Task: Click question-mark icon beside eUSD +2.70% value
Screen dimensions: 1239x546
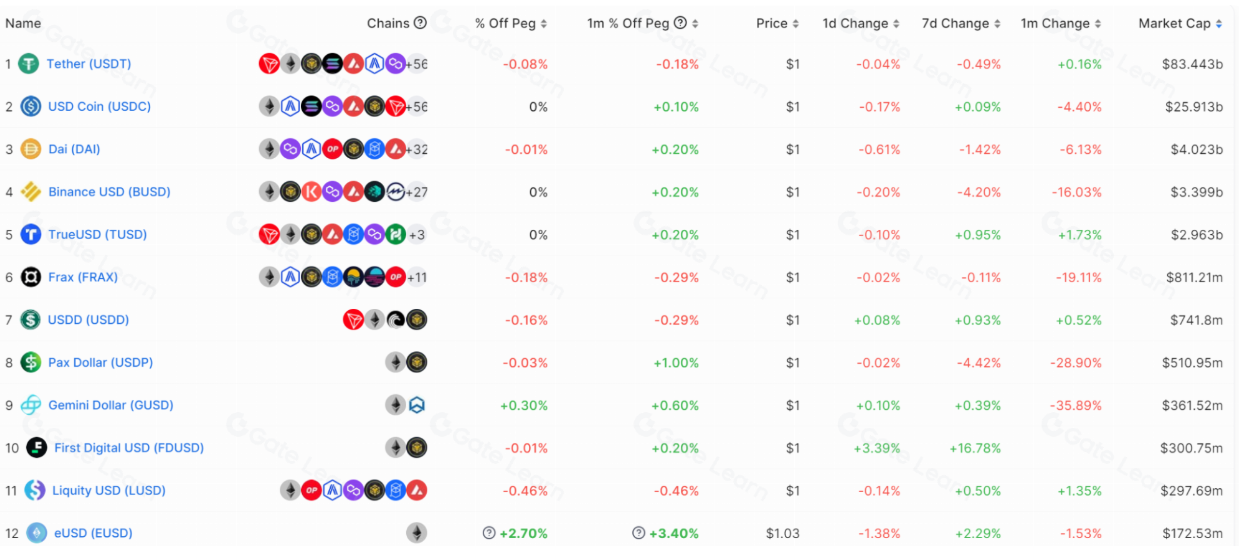Action: pyautogui.click(x=489, y=533)
